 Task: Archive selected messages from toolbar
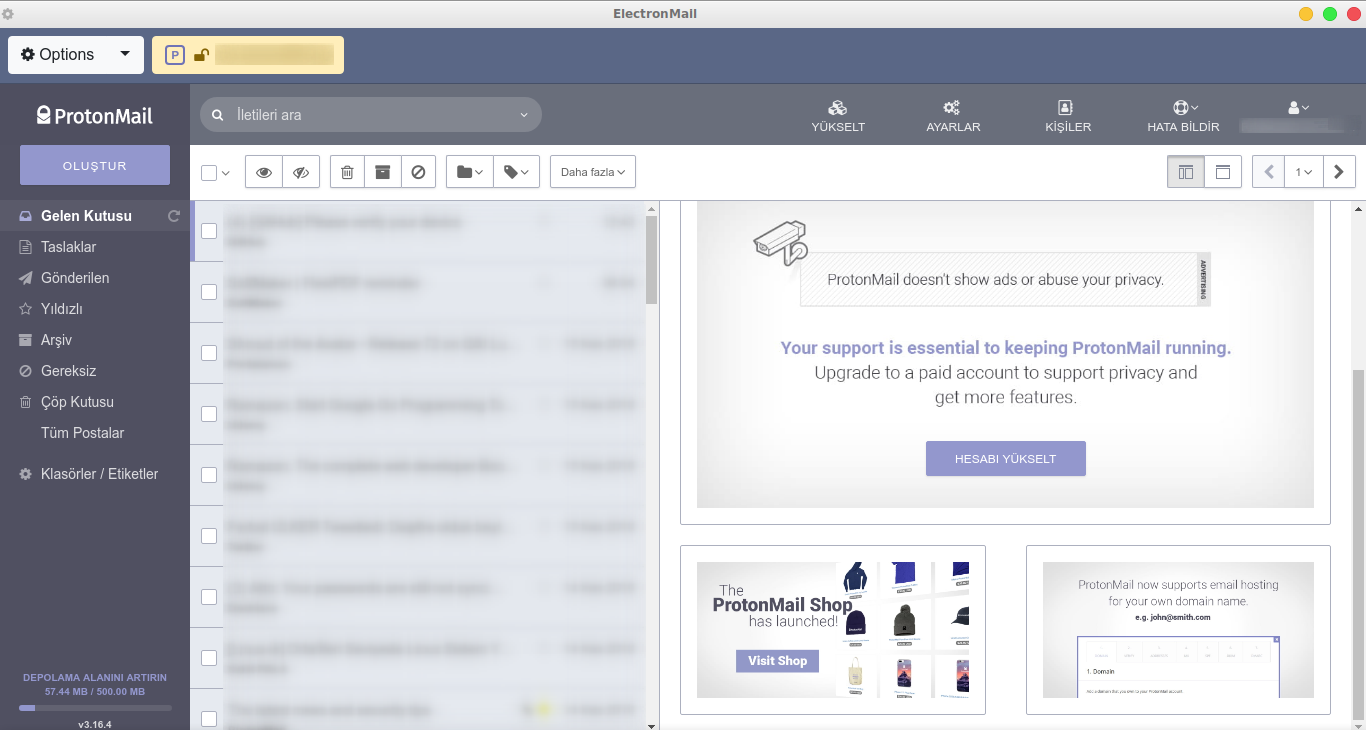point(382,172)
